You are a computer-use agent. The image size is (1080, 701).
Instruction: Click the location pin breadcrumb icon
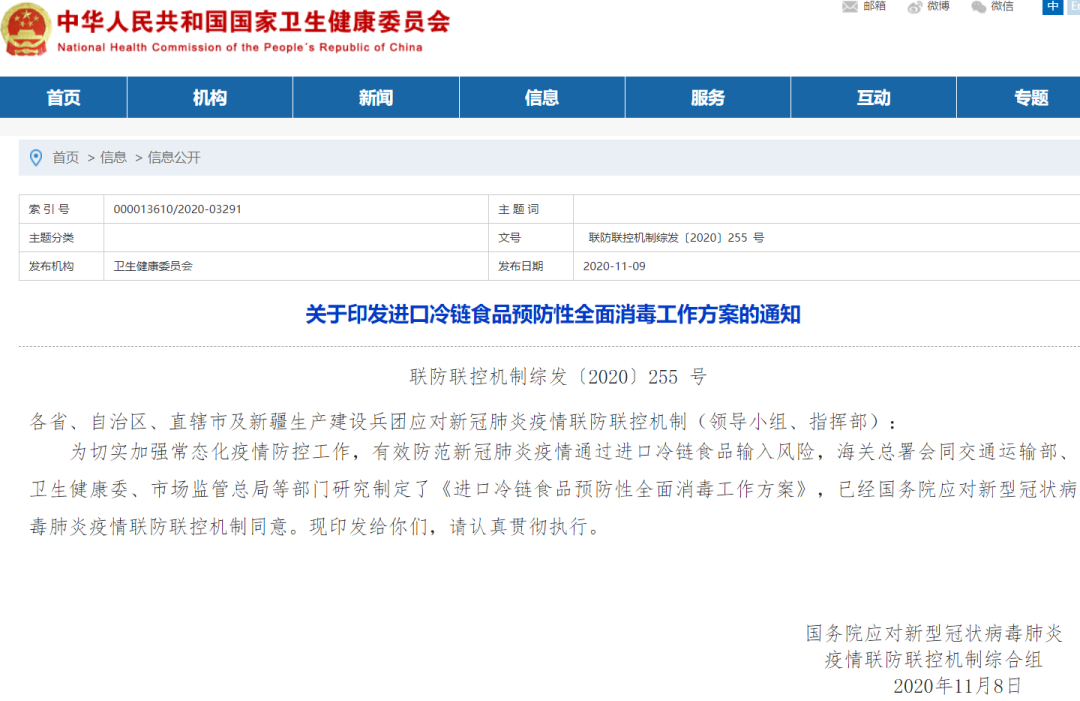tap(36, 157)
